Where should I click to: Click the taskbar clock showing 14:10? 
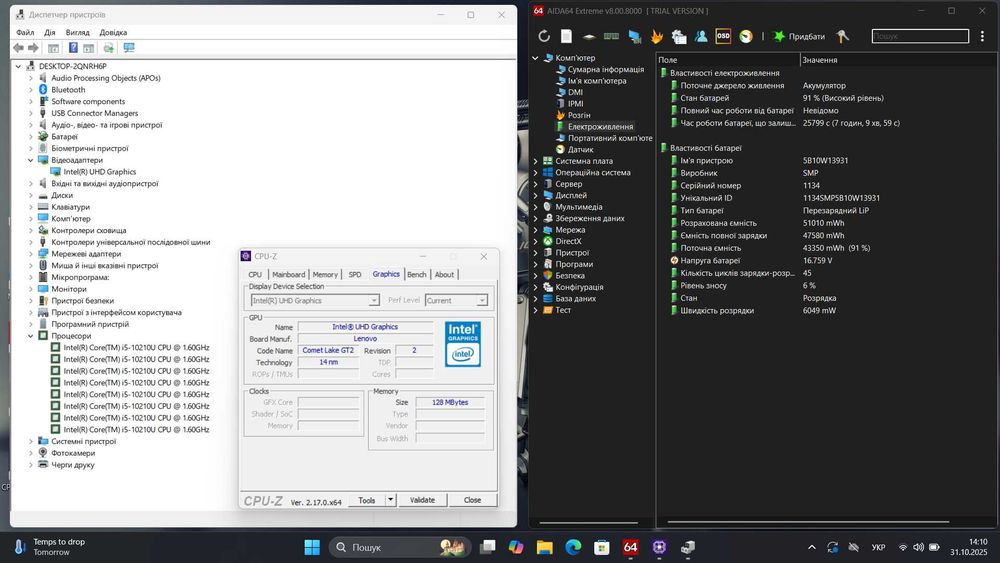969,547
